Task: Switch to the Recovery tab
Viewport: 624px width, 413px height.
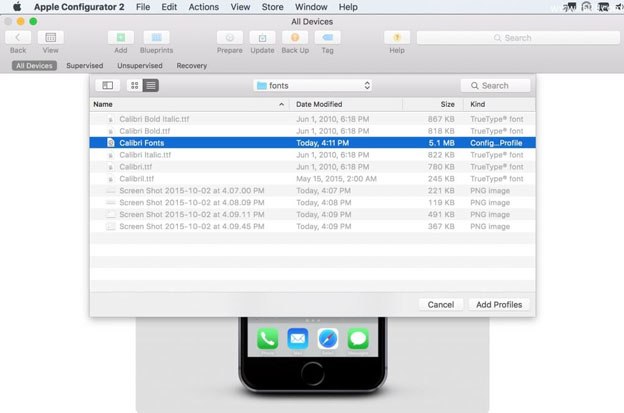Action: (x=192, y=66)
